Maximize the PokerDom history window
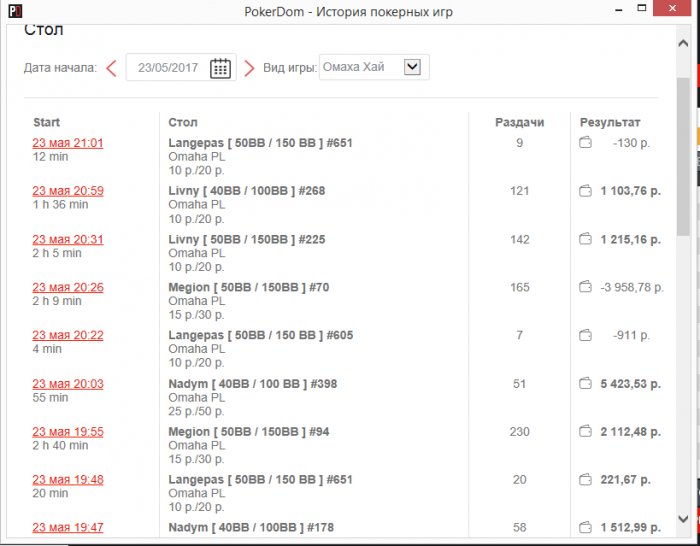 [642, 8]
